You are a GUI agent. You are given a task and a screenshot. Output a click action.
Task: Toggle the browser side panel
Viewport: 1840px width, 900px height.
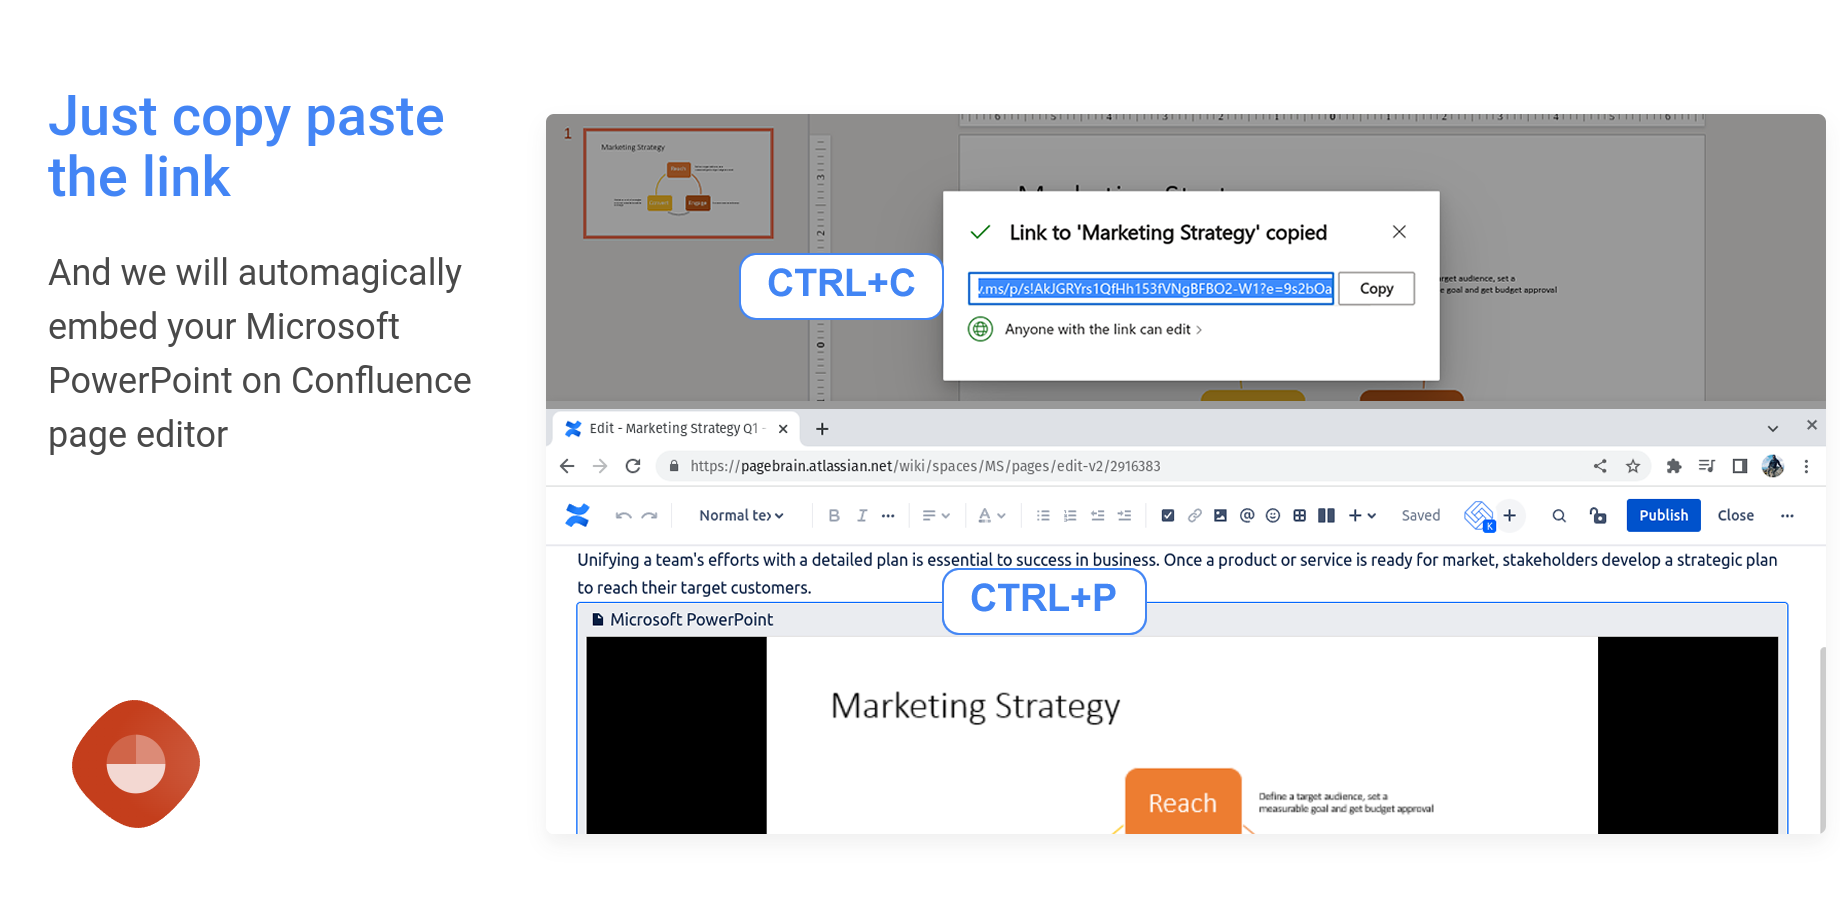(1740, 466)
